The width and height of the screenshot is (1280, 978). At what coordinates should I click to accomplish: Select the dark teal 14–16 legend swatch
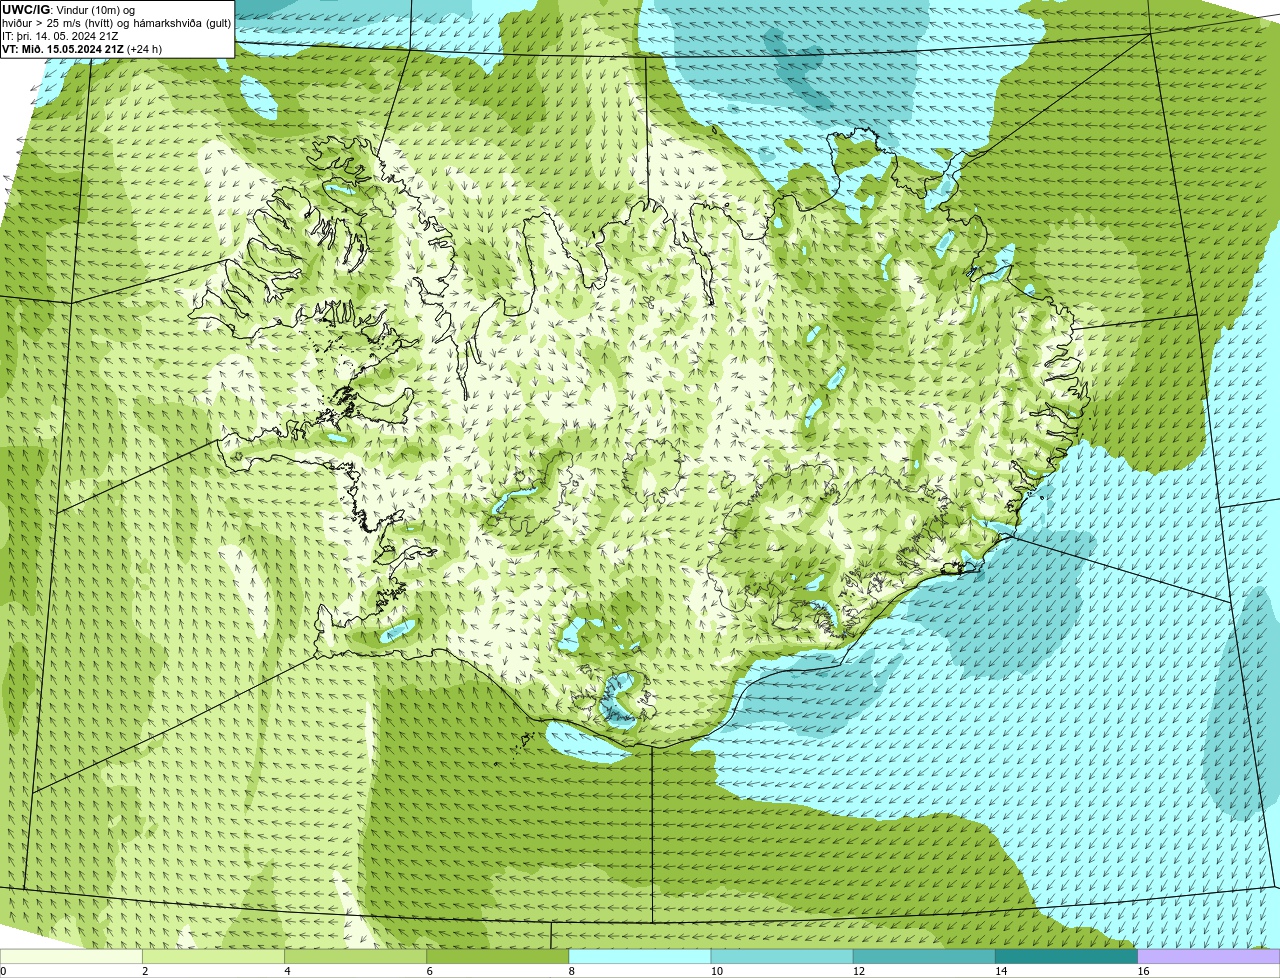coord(1066,957)
